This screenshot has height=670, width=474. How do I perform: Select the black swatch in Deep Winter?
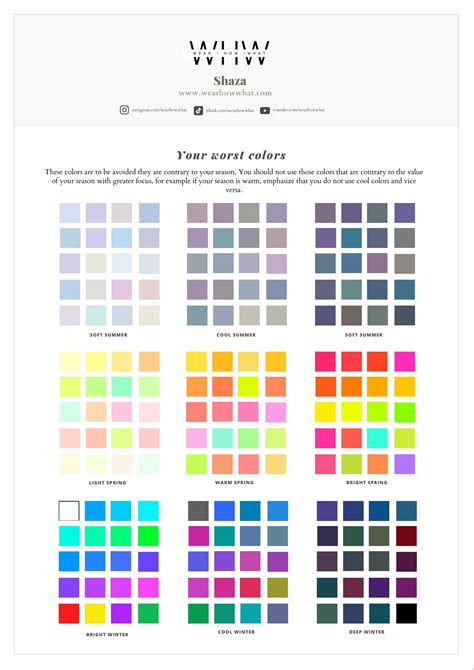[x=406, y=613]
